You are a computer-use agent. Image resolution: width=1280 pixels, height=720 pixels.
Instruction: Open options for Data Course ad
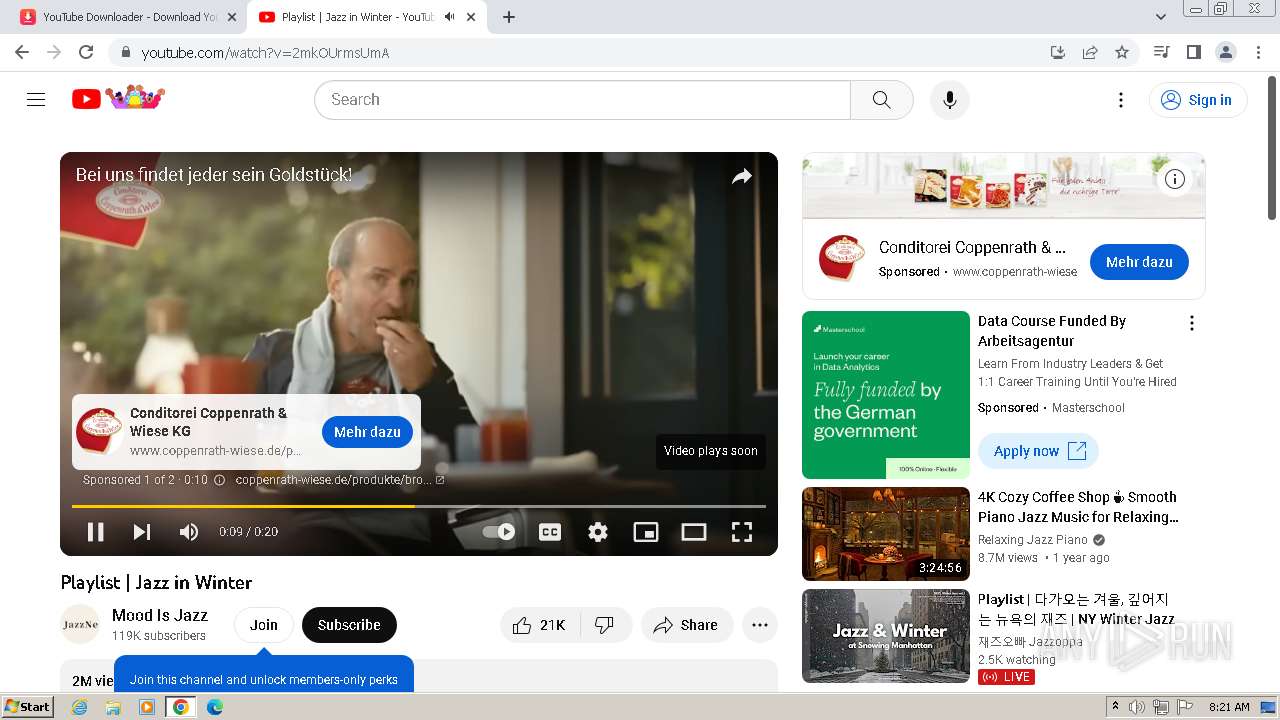coord(1191,323)
